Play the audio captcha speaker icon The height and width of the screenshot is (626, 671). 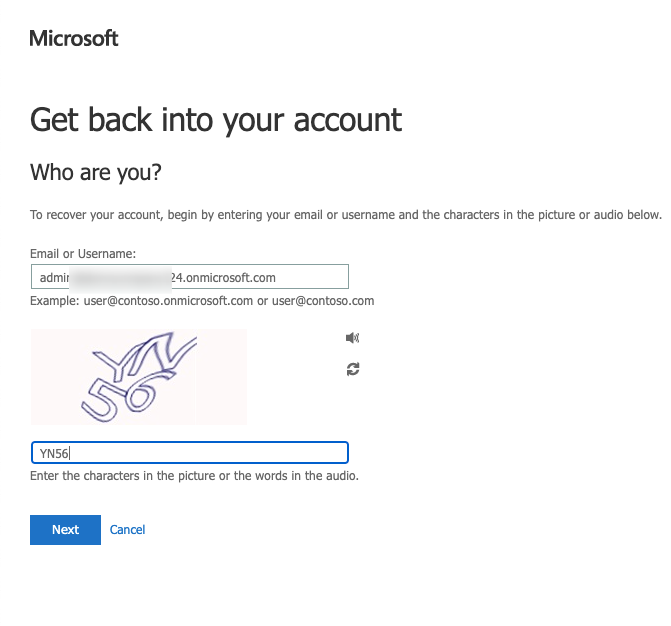tap(352, 339)
